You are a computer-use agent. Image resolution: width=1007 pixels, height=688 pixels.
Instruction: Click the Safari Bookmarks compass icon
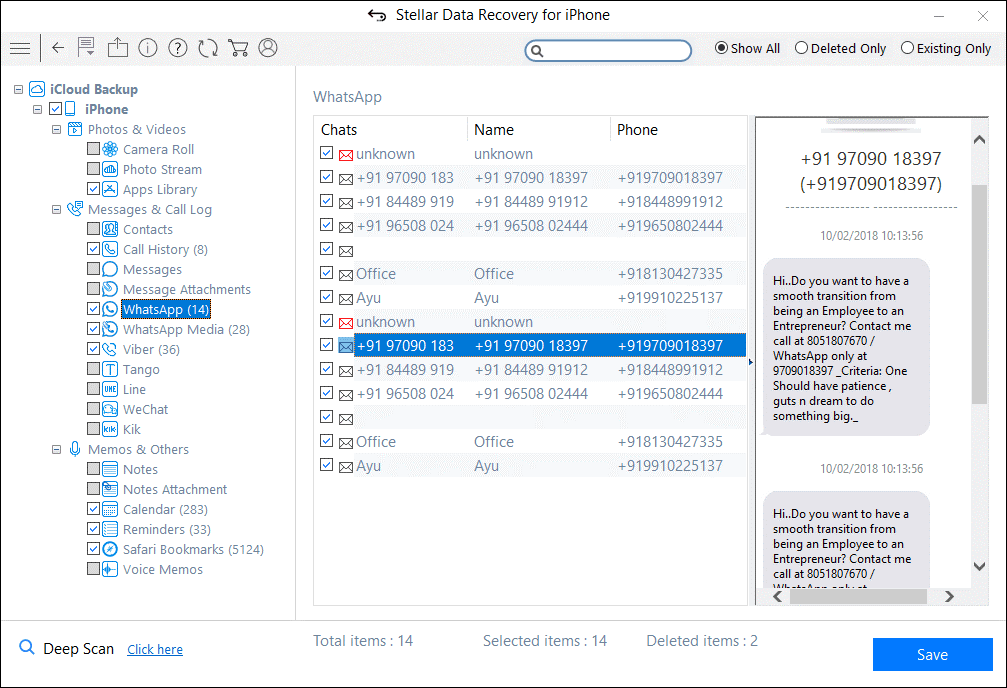pos(110,549)
